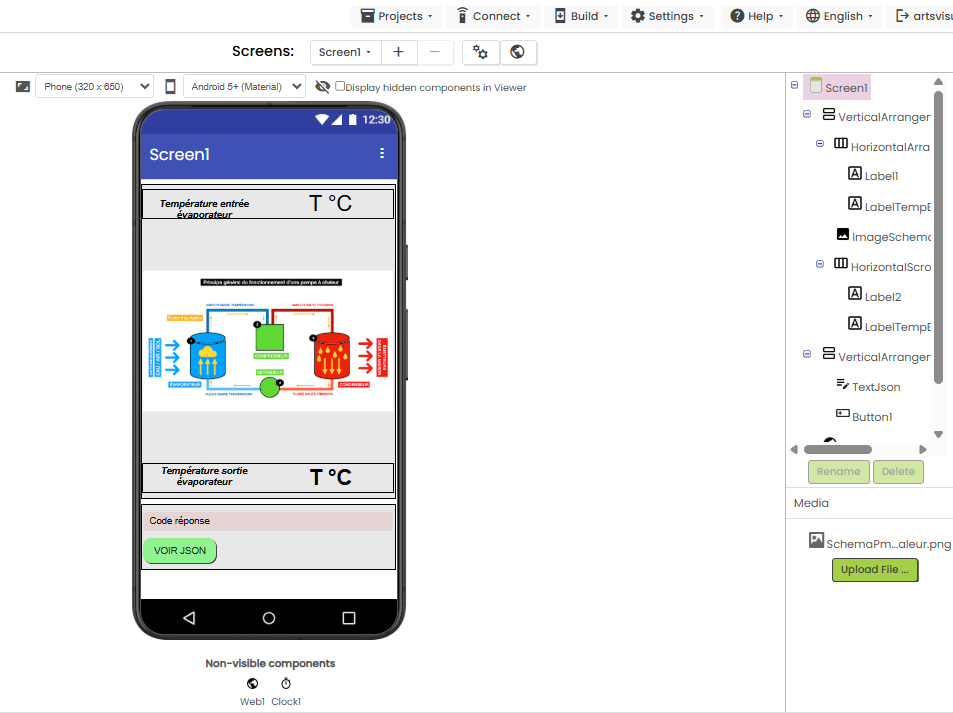Click the VOIR JSON button in preview
The width and height of the screenshot is (953, 713).
[180, 551]
